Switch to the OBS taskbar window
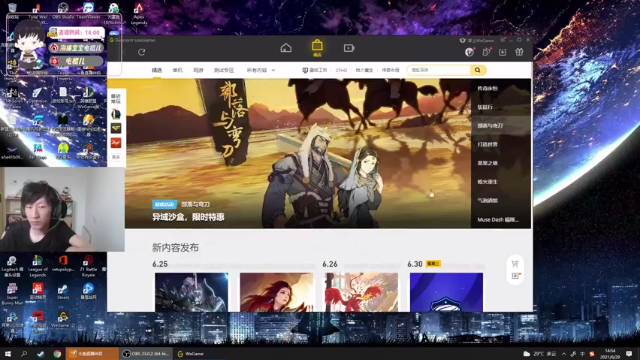 pos(146,354)
